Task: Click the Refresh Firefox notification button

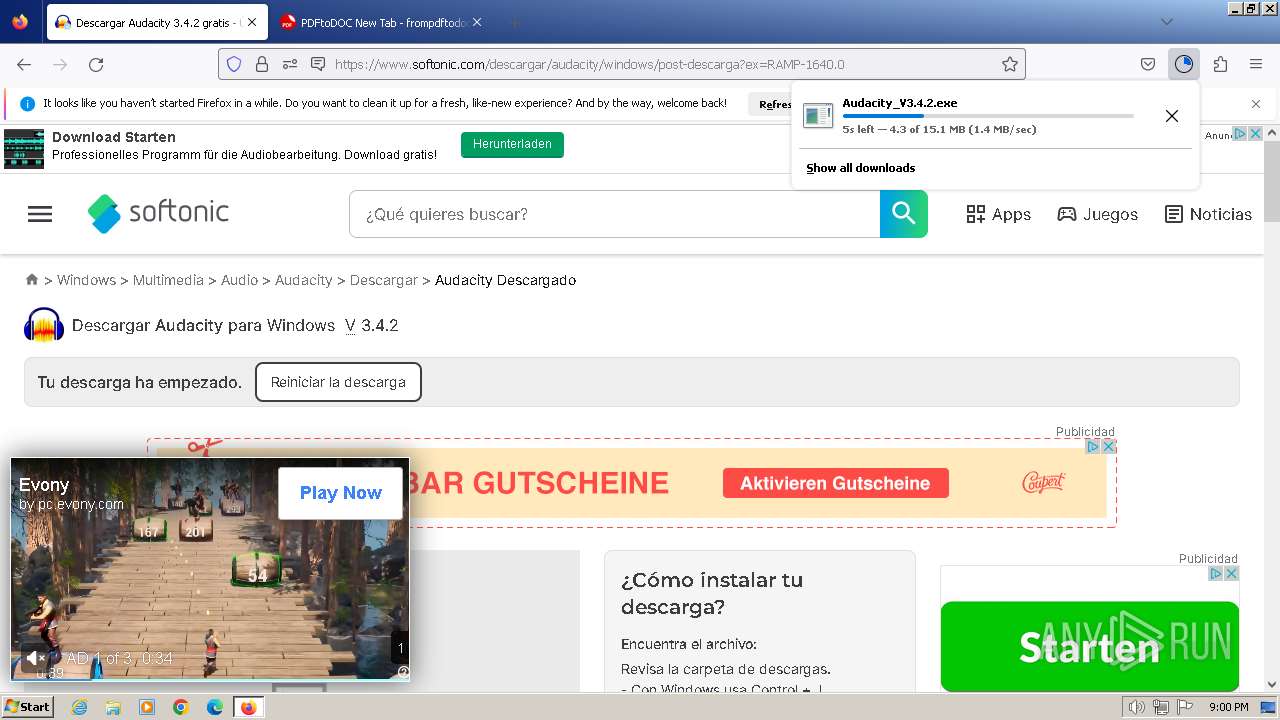Action: pyautogui.click(x=774, y=104)
